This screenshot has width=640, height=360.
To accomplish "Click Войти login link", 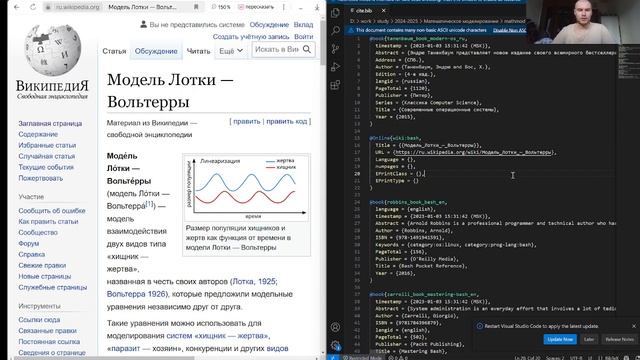I will point(303,36).
